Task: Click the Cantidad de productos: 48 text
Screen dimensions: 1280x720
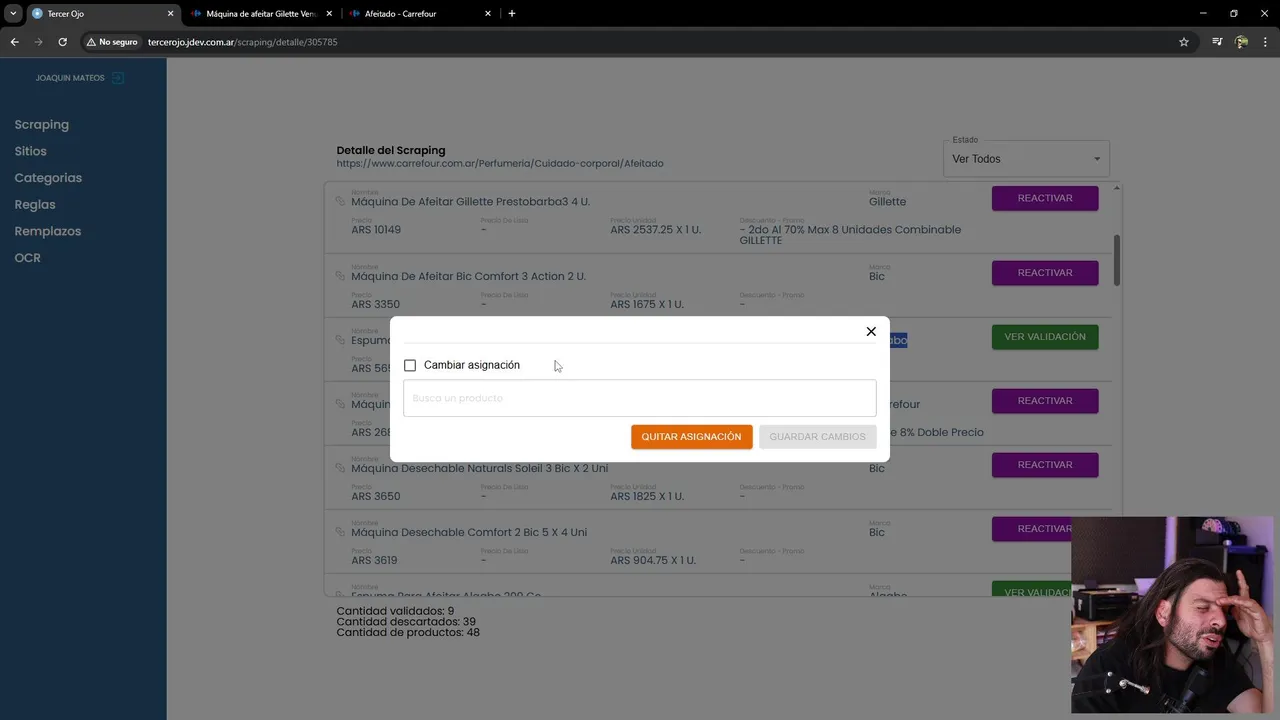Action: tap(408, 633)
